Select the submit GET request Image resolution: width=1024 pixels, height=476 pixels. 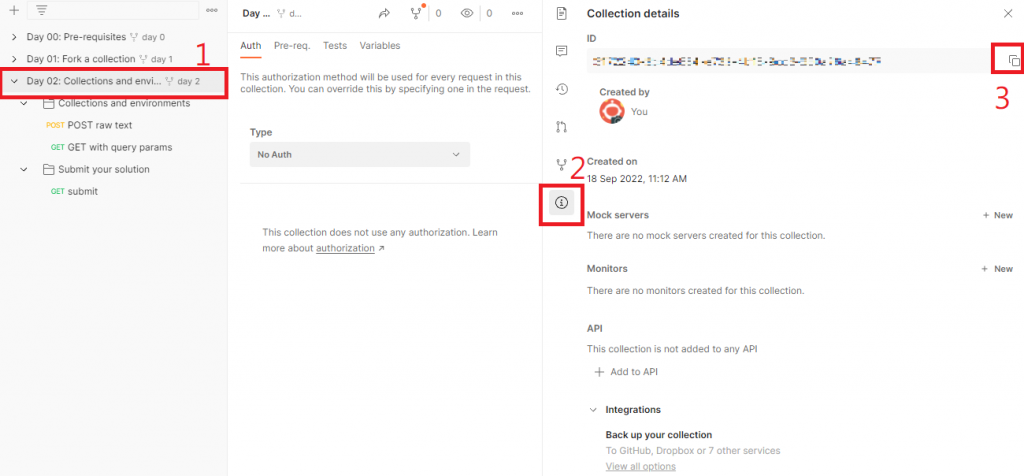click(74, 191)
